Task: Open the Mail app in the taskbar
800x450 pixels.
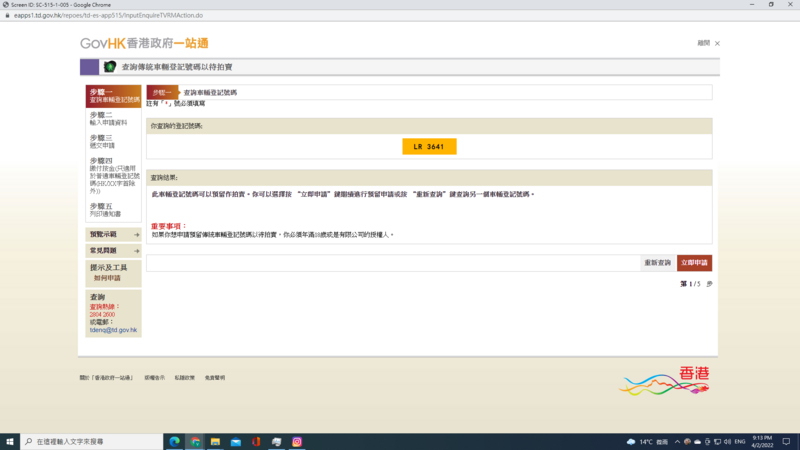Action: click(x=236, y=441)
